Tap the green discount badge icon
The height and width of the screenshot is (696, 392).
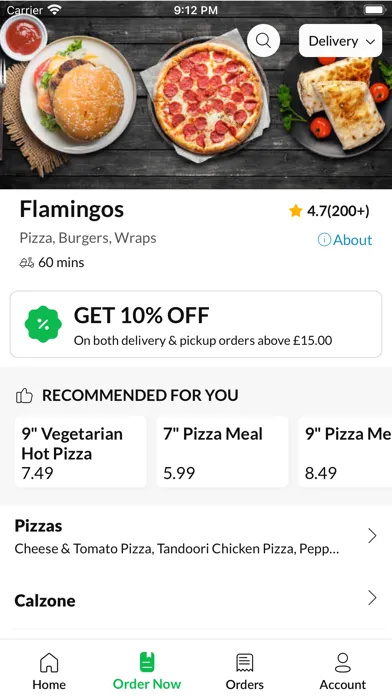[43, 324]
